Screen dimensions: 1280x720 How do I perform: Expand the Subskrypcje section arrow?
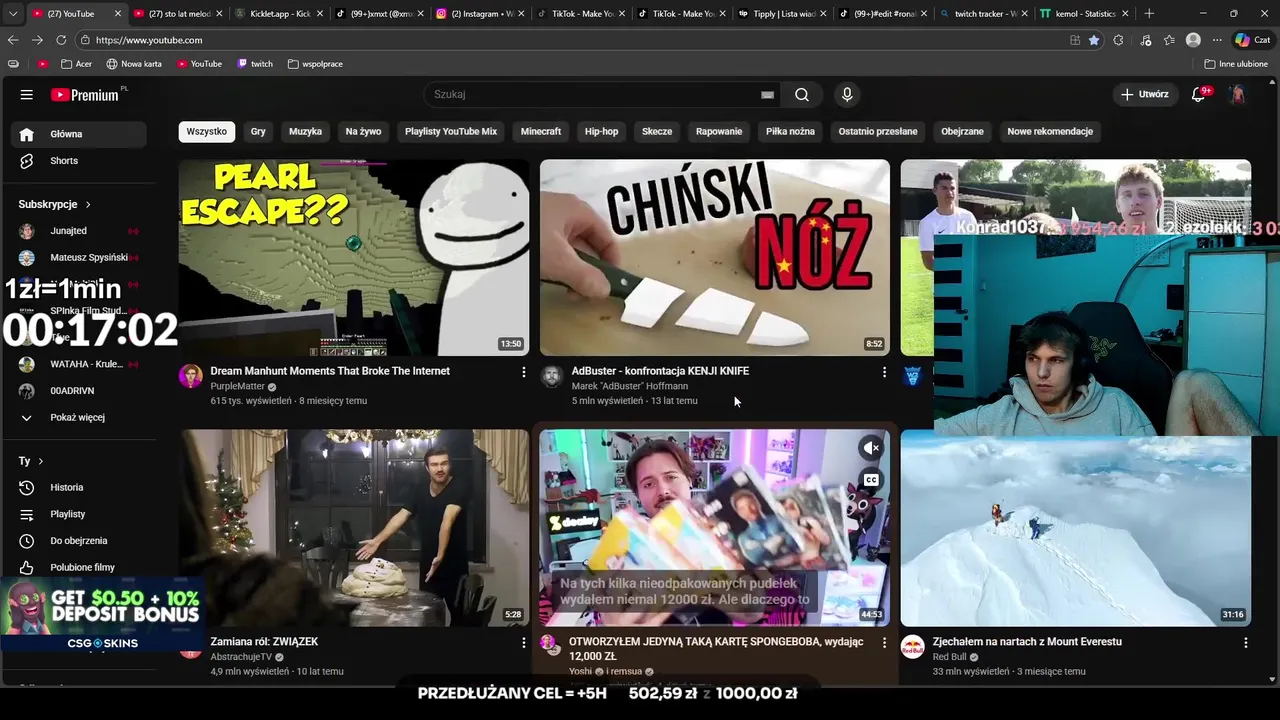tap(88, 205)
